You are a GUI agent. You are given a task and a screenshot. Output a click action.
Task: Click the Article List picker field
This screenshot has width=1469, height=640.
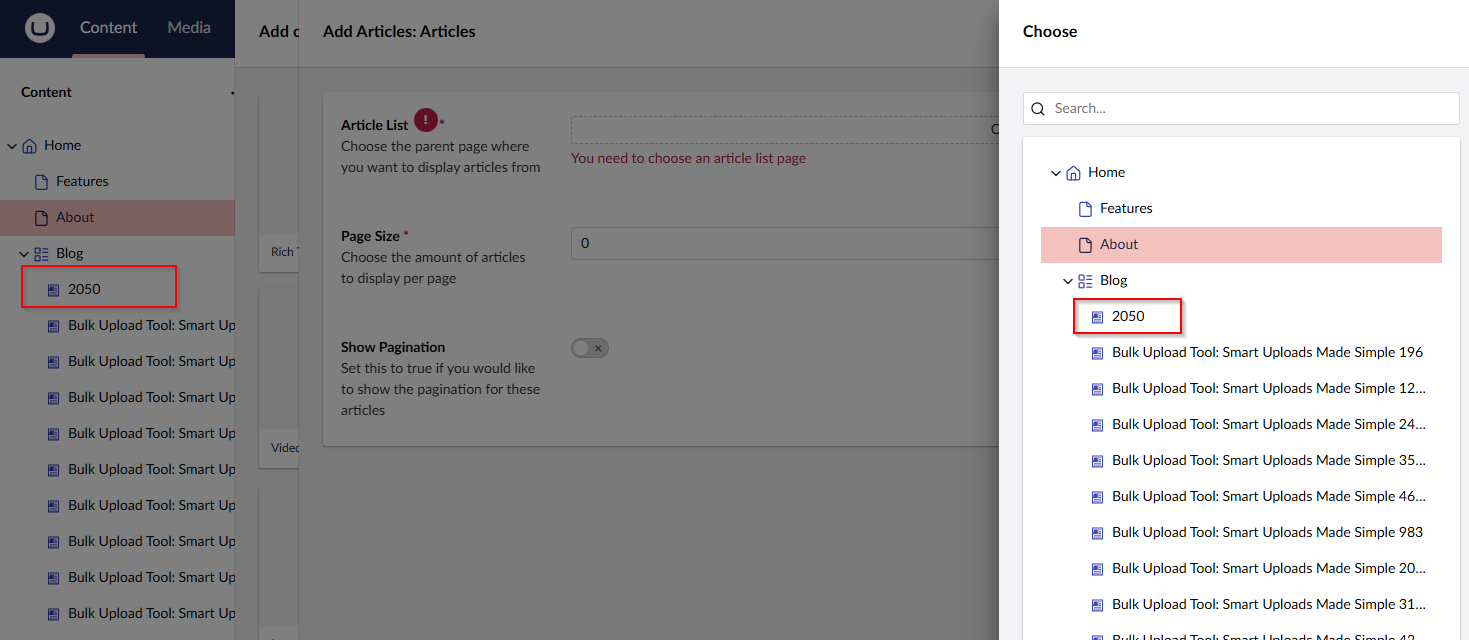[785, 129]
